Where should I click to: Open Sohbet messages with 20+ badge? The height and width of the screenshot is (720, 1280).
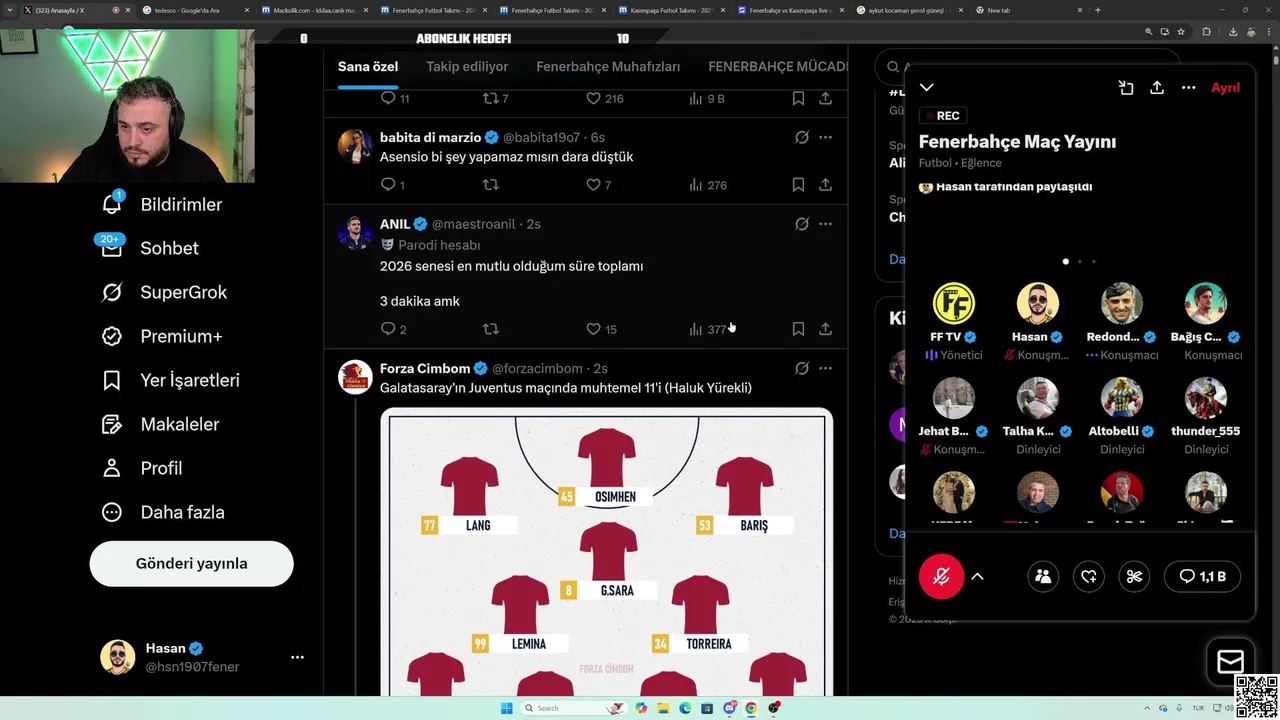149,248
